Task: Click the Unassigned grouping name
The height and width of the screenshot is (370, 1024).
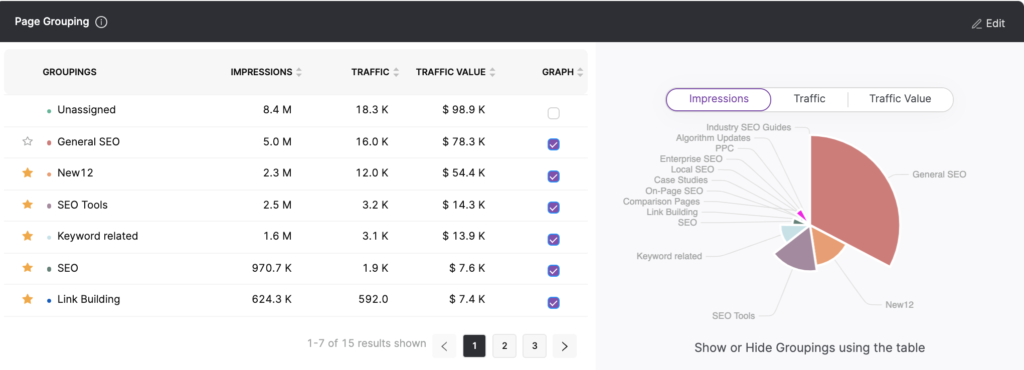Action: pos(86,110)
